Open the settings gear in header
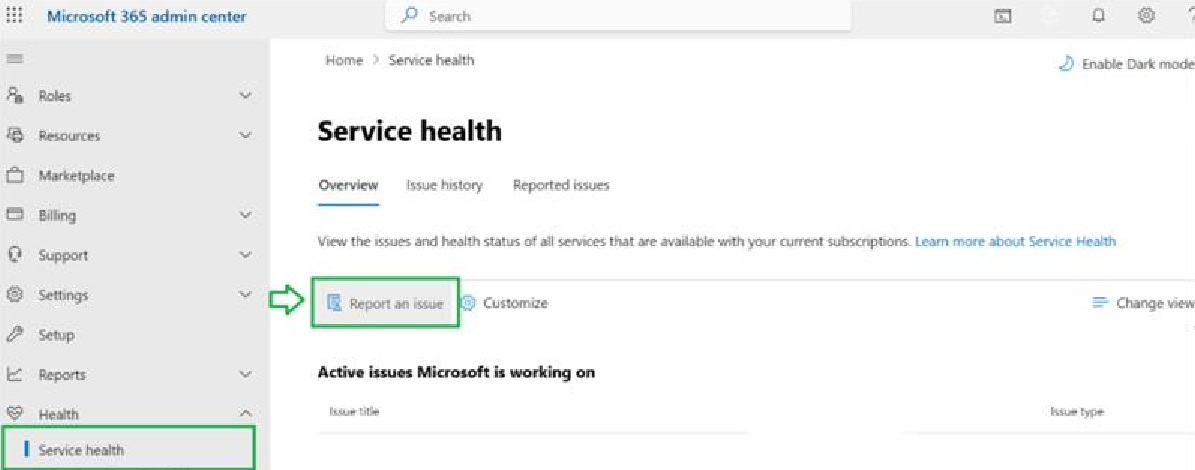The image size is (1195, 470). coord(1145,16)
